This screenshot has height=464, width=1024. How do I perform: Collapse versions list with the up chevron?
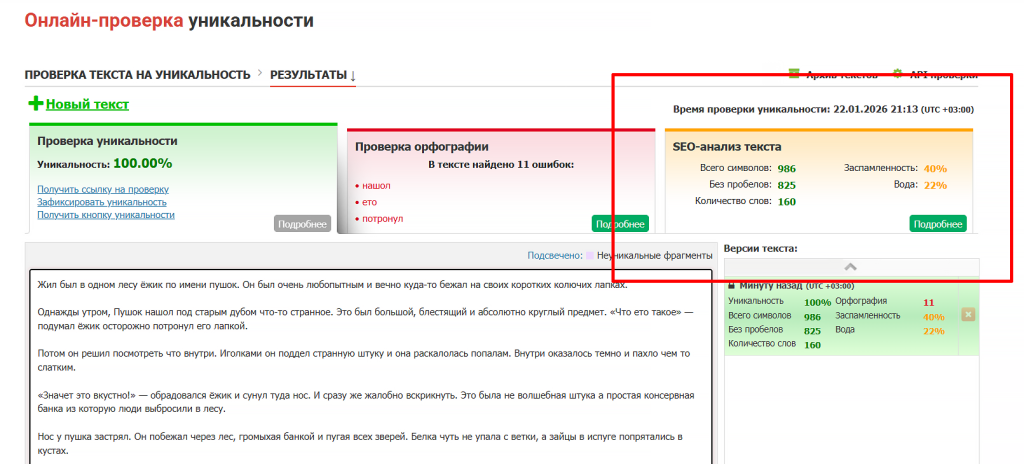click(x=851, y=267)
